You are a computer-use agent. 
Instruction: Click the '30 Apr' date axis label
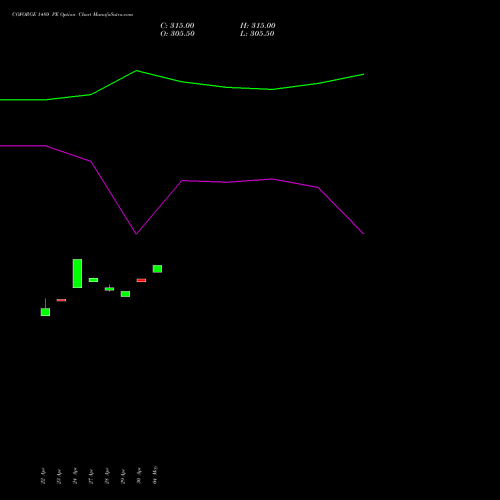139,476
